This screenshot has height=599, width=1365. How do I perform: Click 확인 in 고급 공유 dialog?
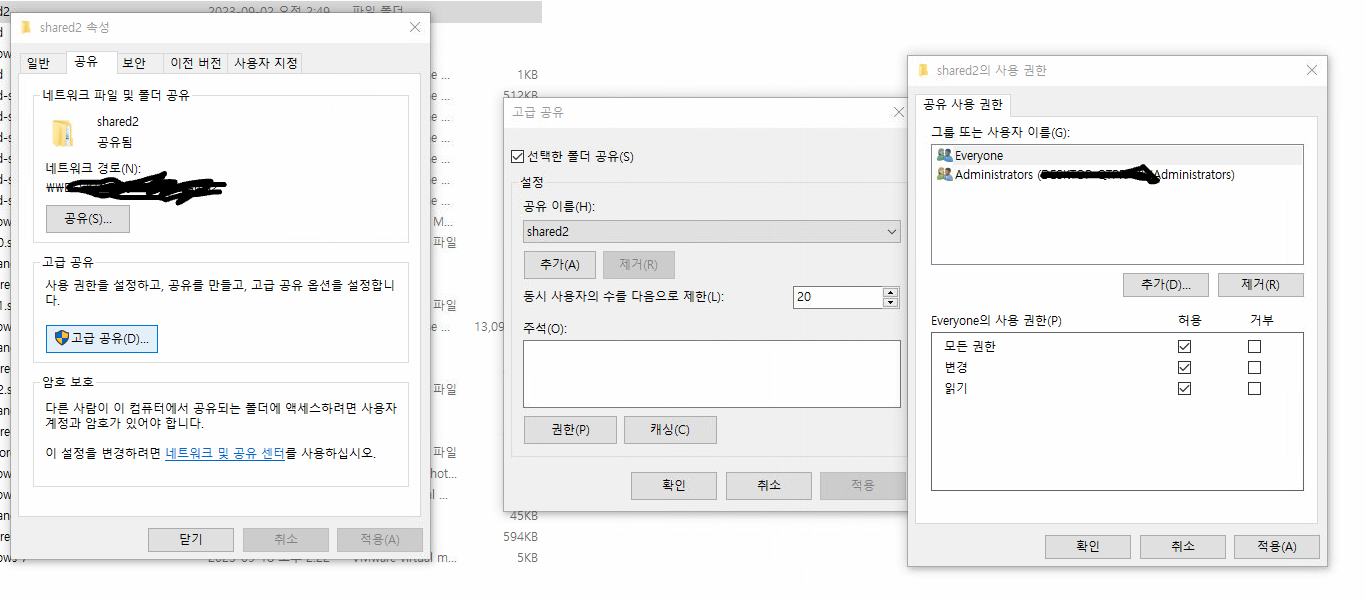click(674, 485)
